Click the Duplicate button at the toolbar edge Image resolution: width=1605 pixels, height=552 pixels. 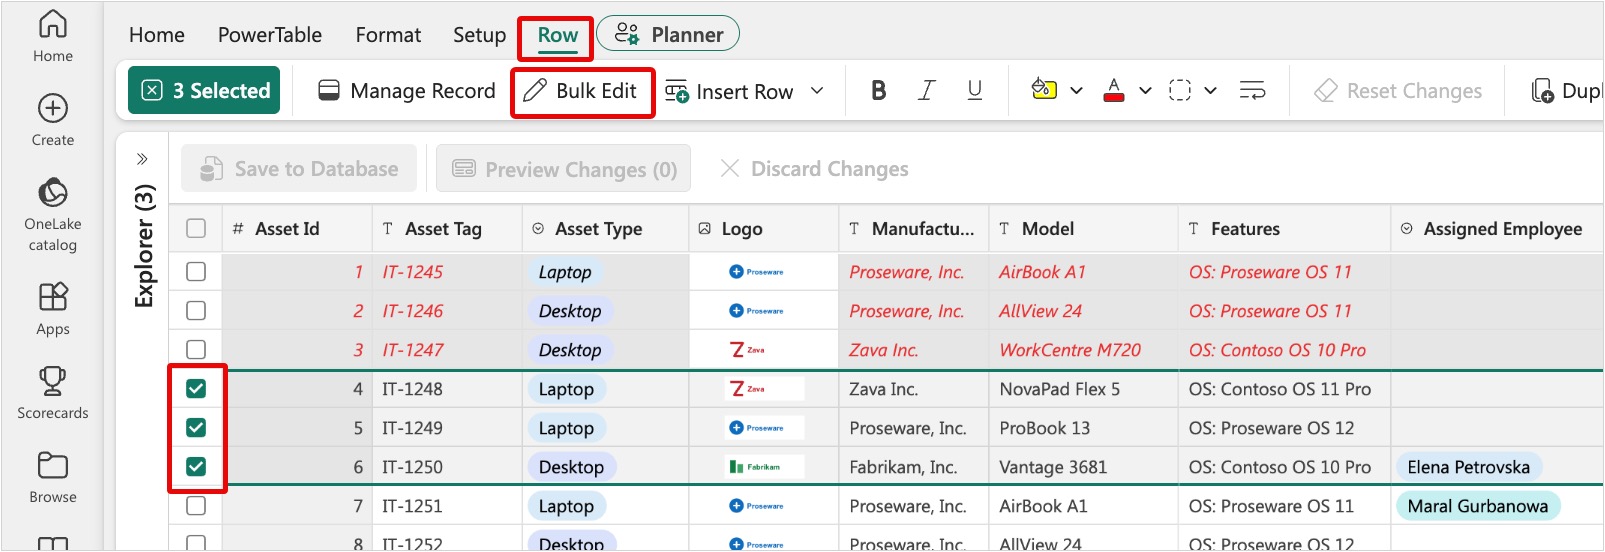[x=1566, y=91]
